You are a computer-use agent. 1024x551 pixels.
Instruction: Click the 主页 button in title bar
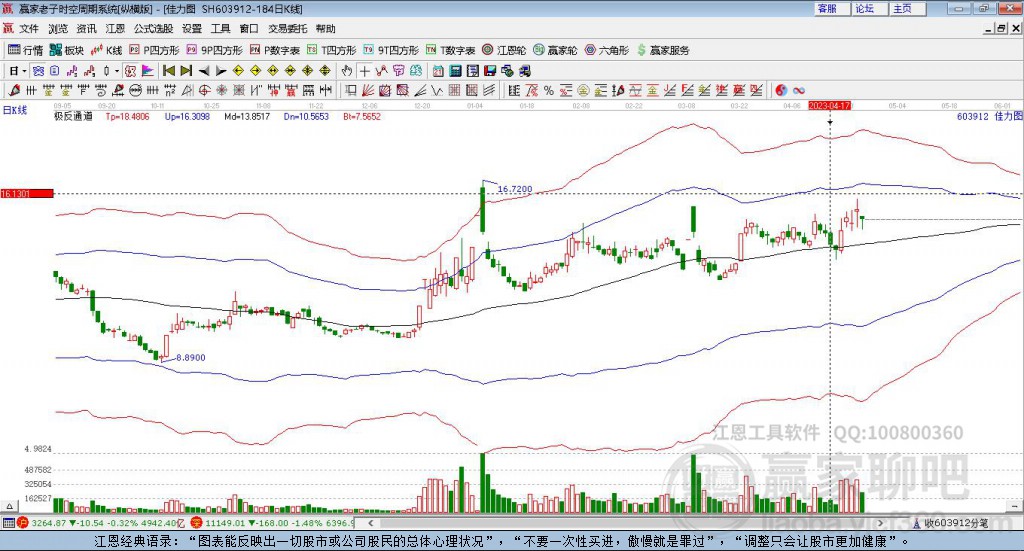tap(908, 8)
